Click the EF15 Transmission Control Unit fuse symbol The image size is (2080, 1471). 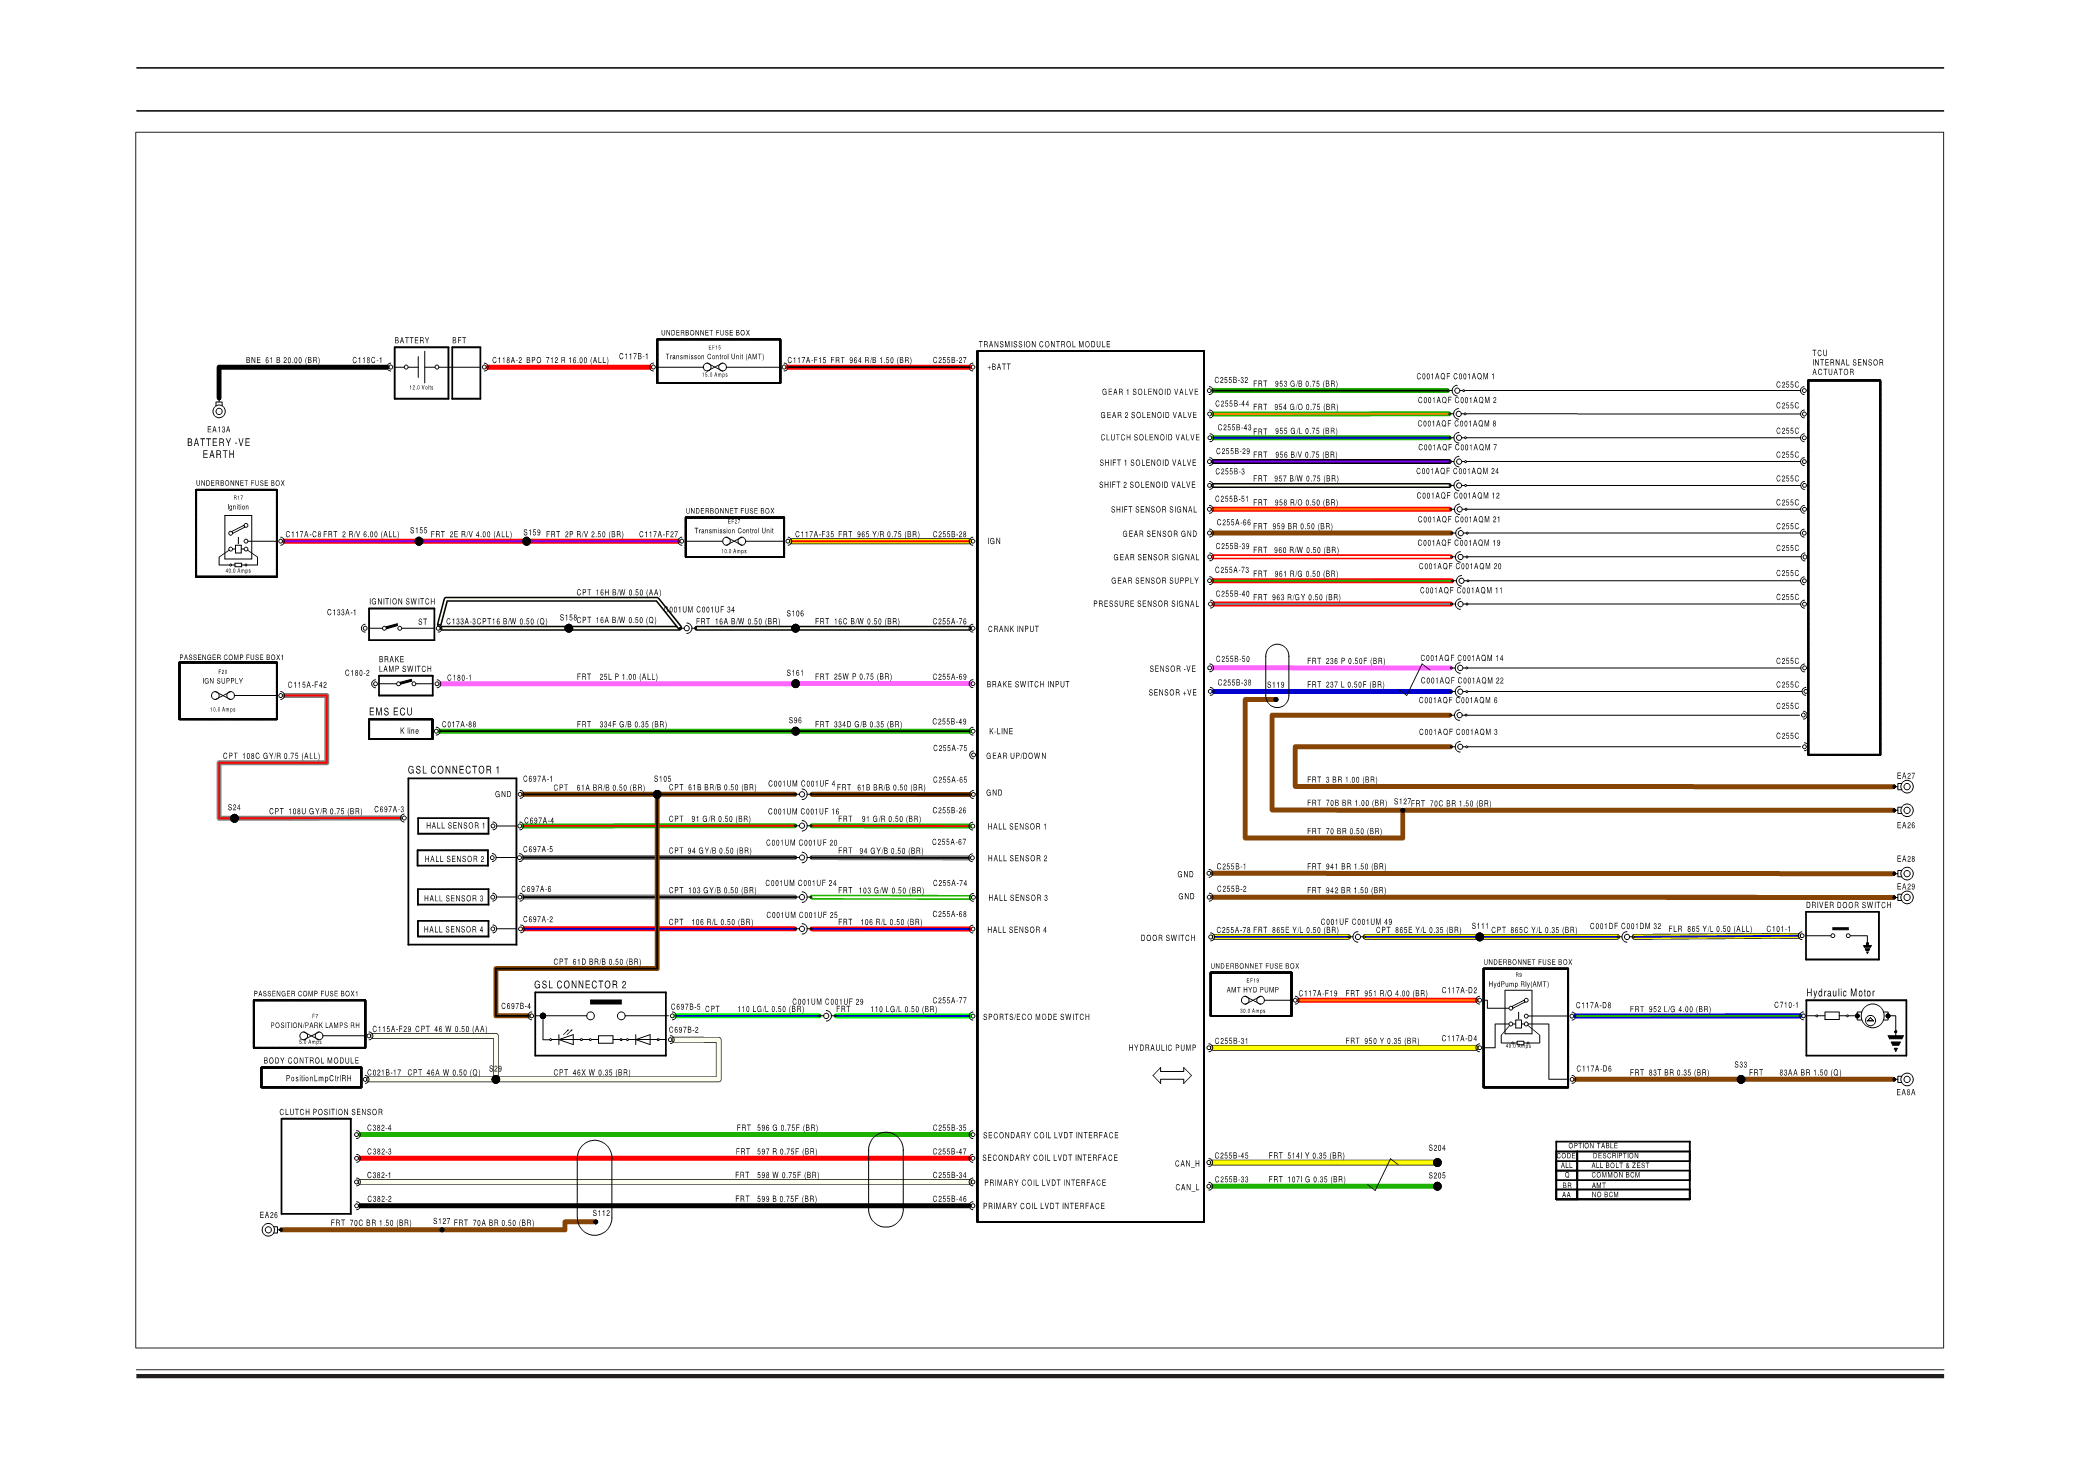716,368
